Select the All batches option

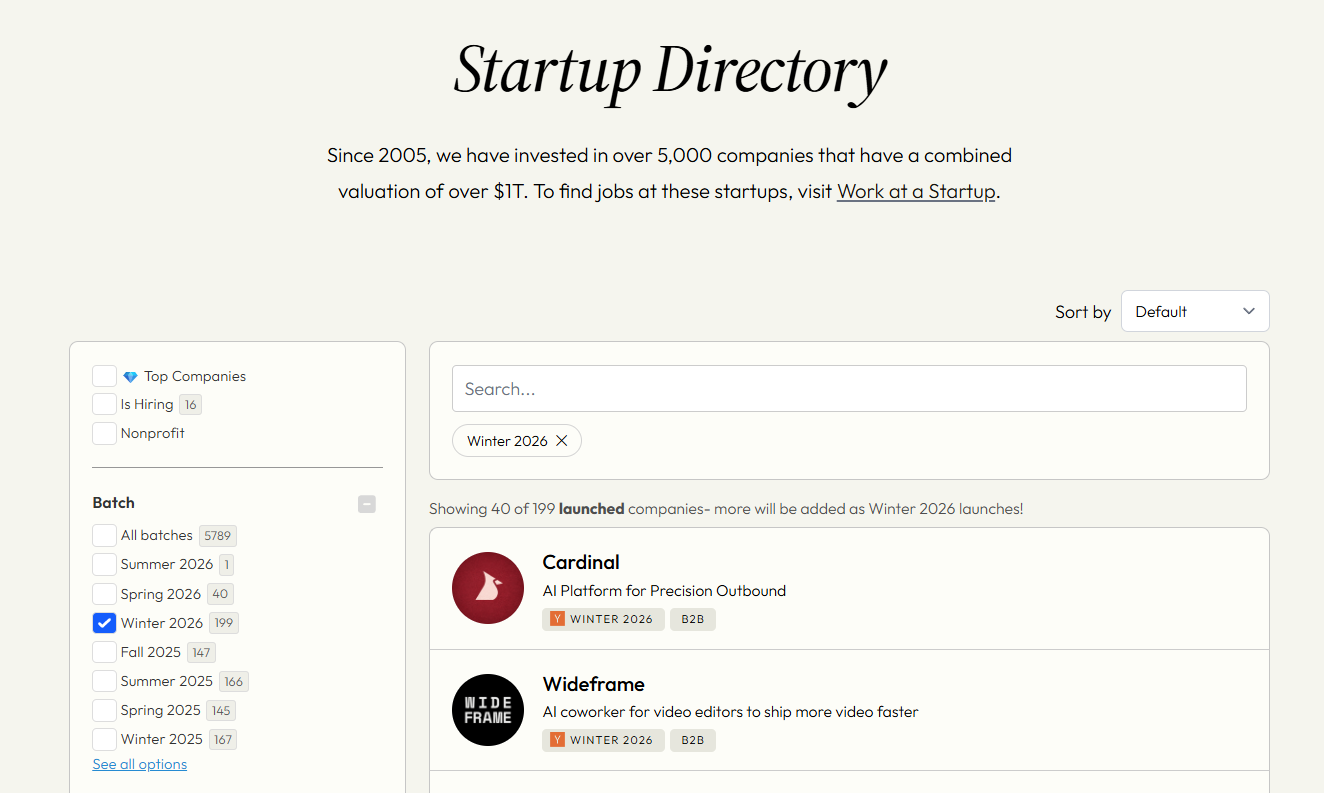104,535
